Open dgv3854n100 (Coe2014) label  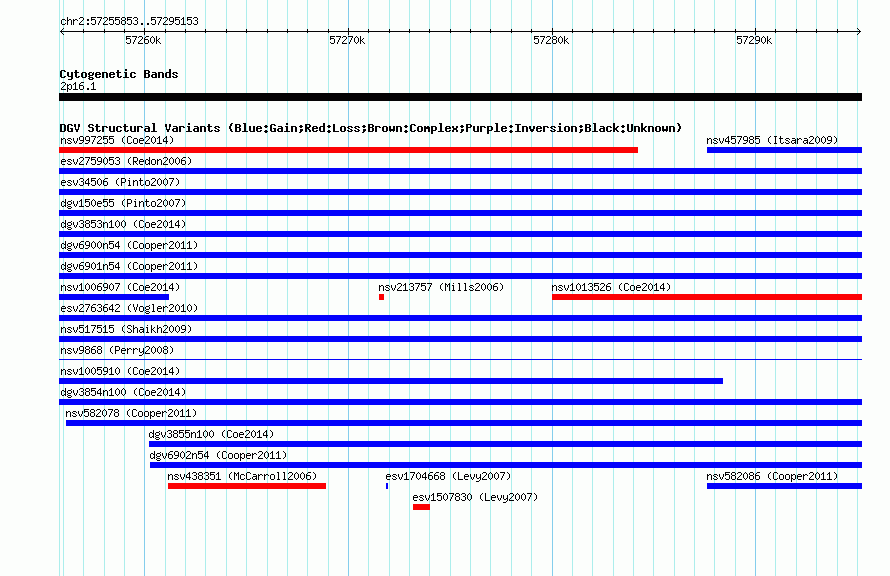click(x=123, y=392)
